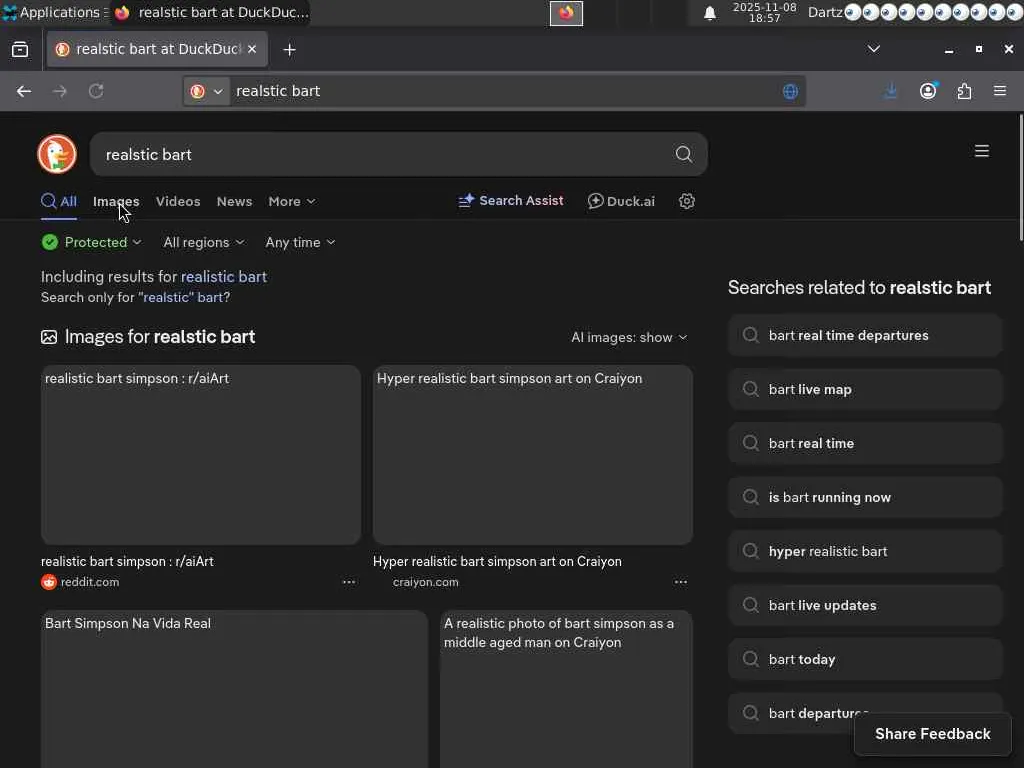The width and height of the screenshot is (1024, 768).
Task: Click the DuckDuckGo logo
Action: (x=57, y=154)
